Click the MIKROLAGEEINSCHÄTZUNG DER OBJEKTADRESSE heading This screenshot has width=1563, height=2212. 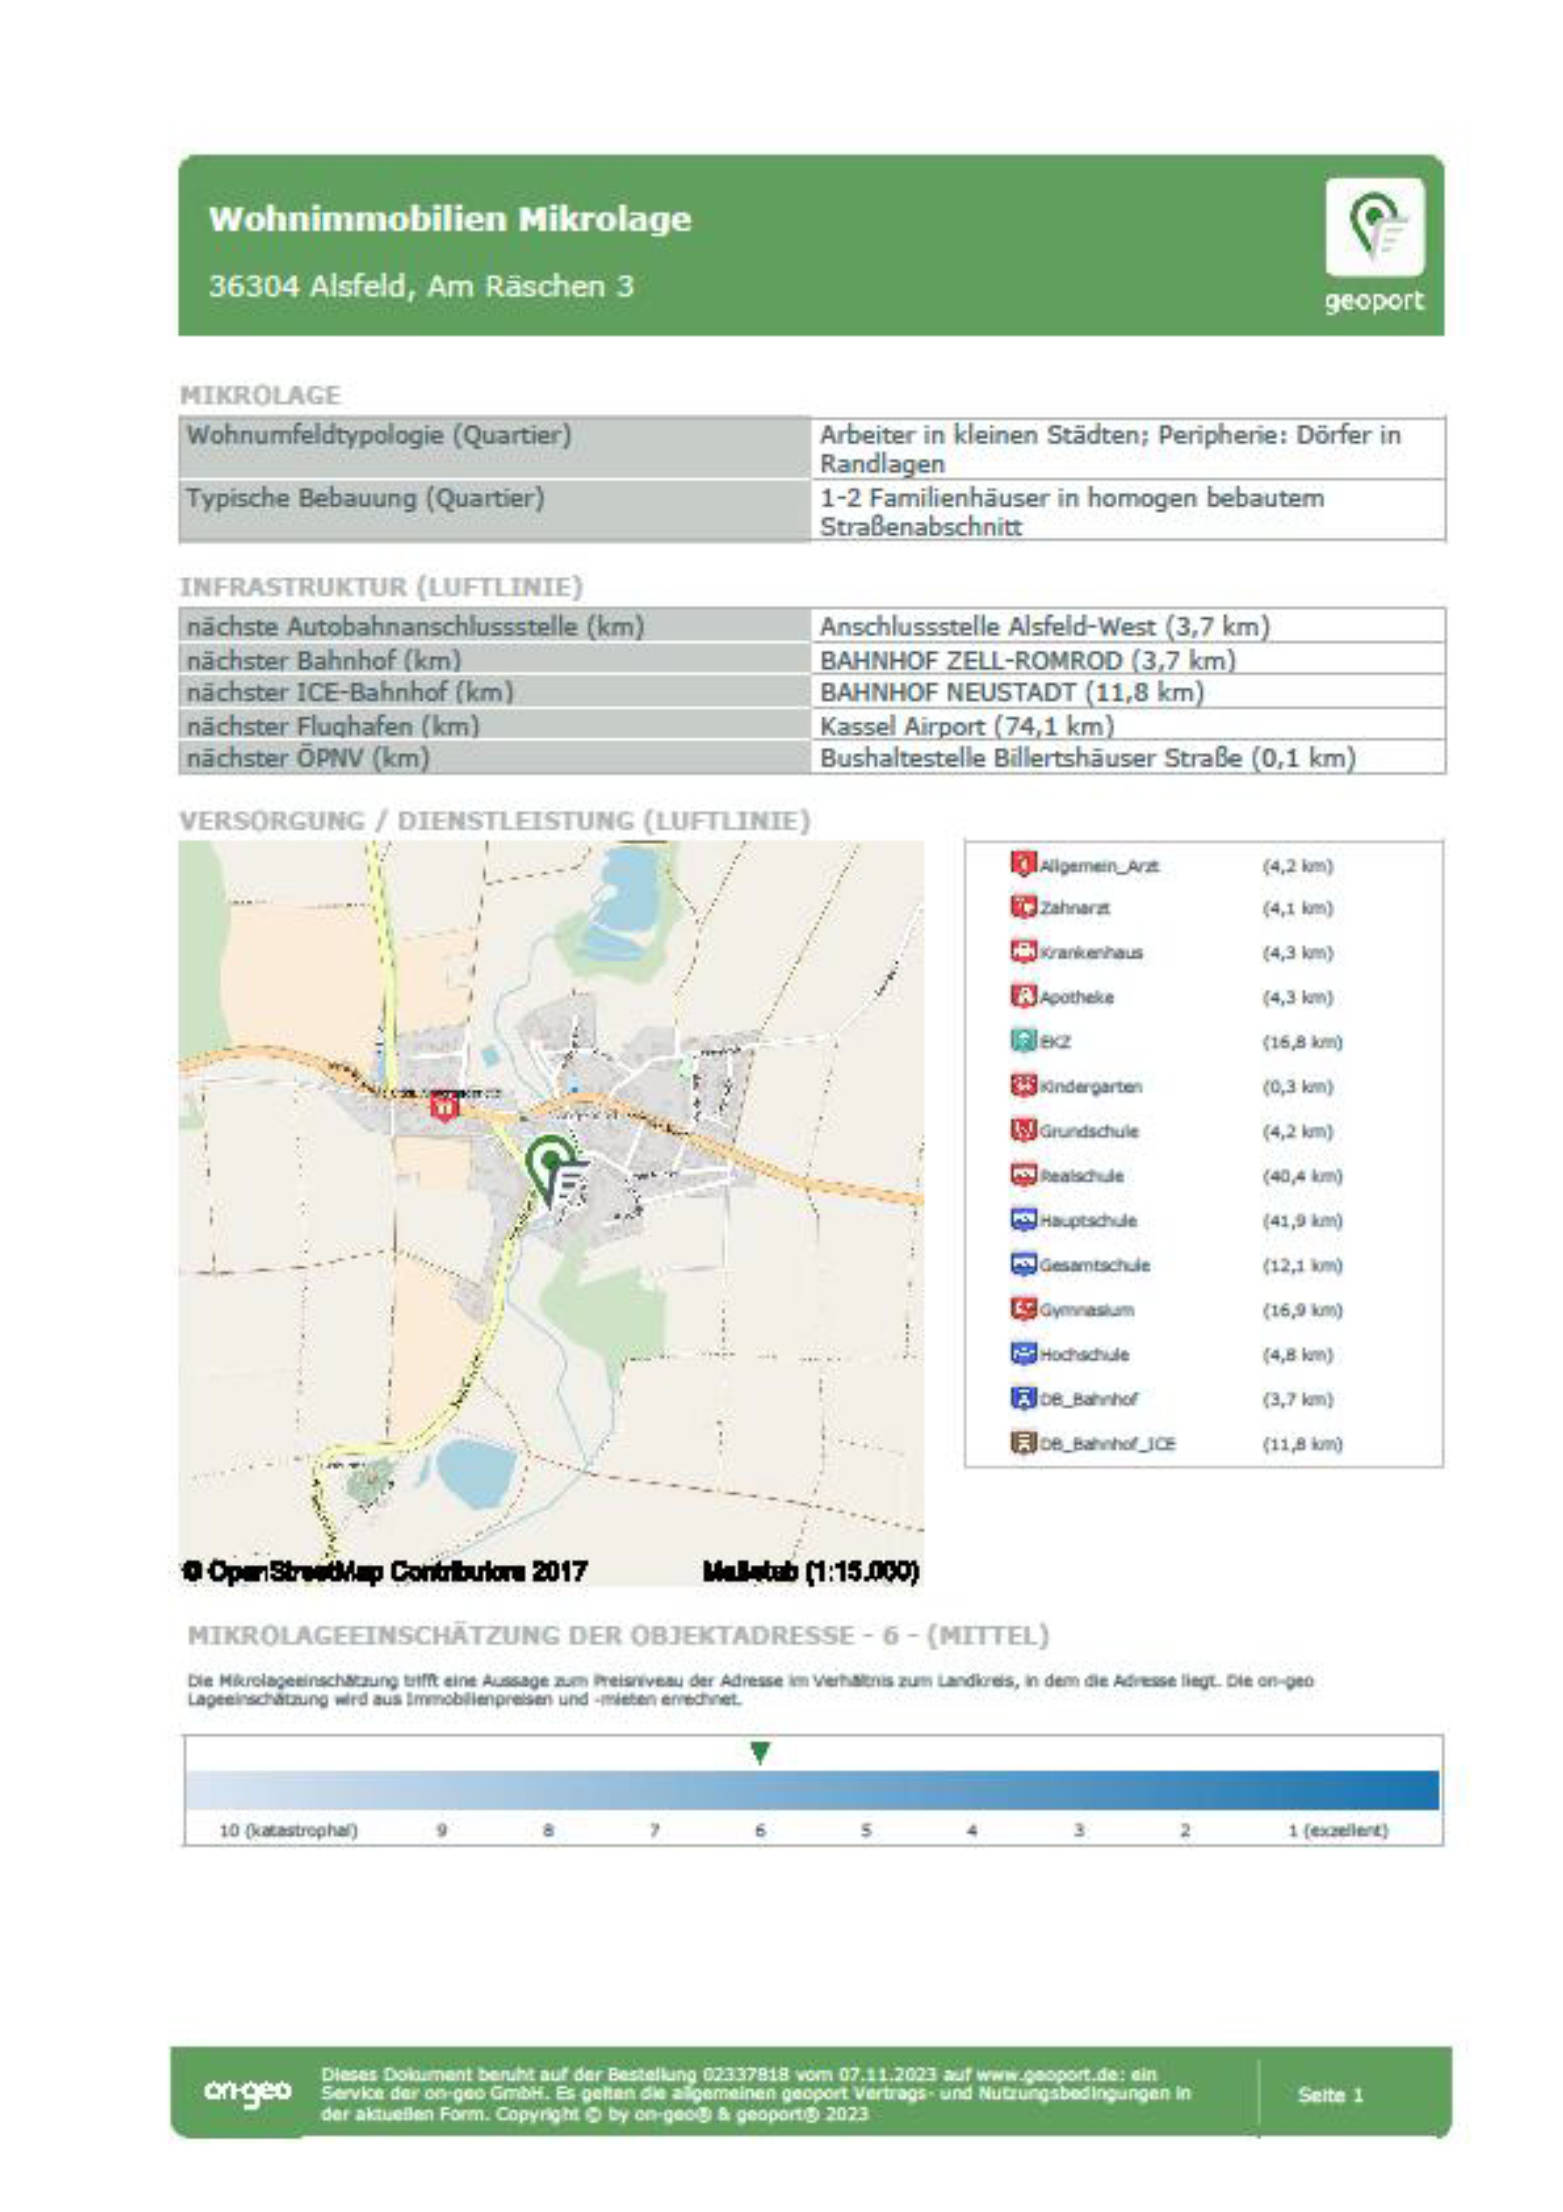(618, 1636)
